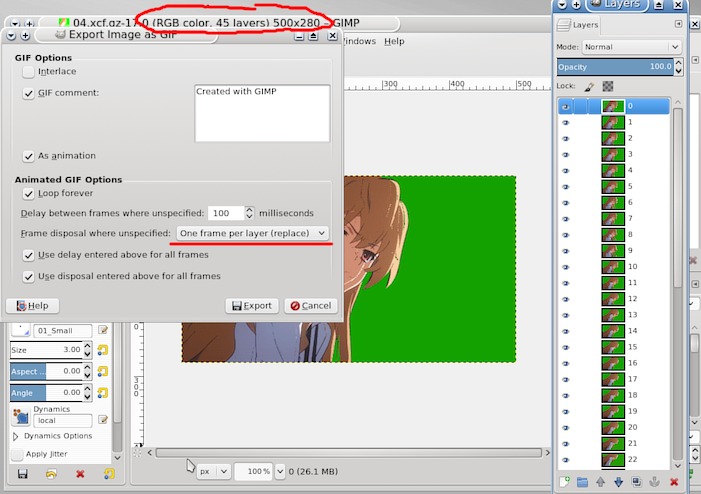Click the Cancel button

tap(311, 306)
